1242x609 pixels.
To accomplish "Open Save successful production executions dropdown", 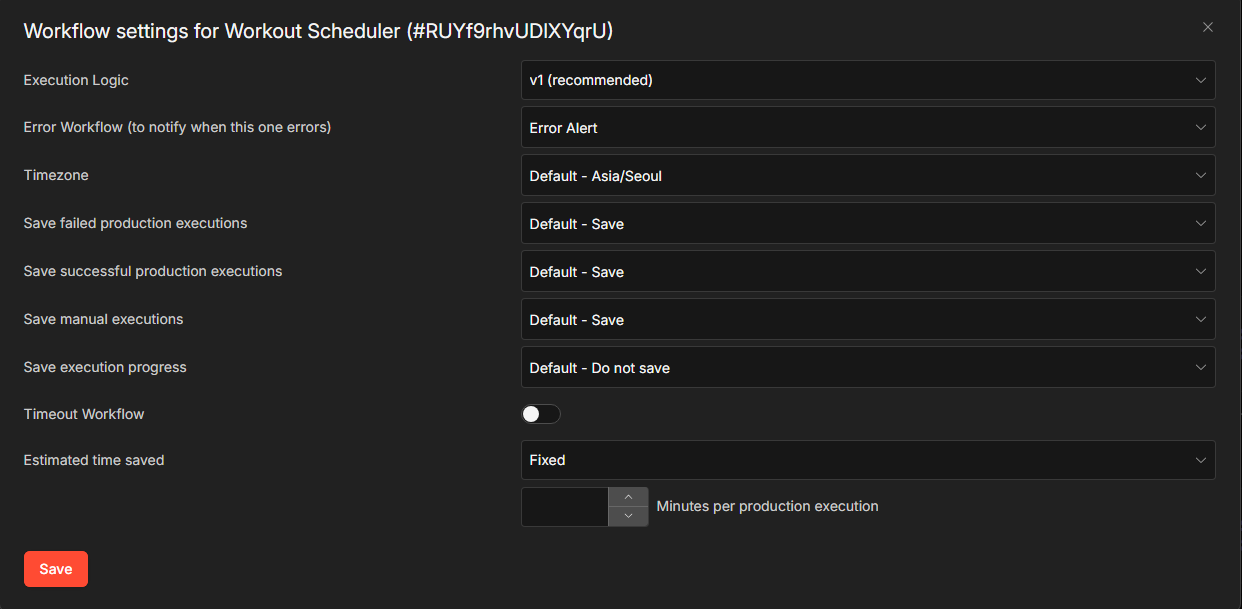I will click(x=867, y=272).
